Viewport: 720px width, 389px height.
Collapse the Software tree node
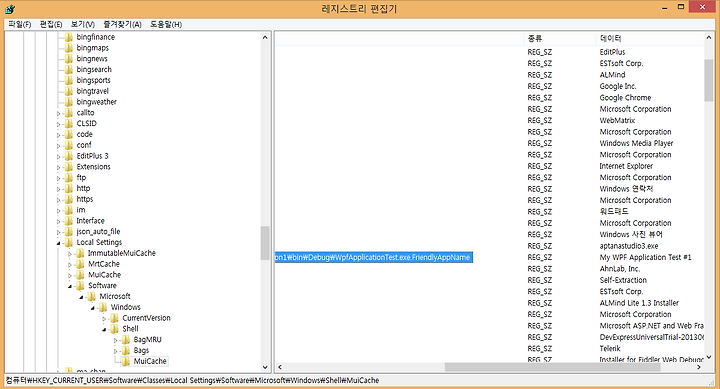pos(70,286)
